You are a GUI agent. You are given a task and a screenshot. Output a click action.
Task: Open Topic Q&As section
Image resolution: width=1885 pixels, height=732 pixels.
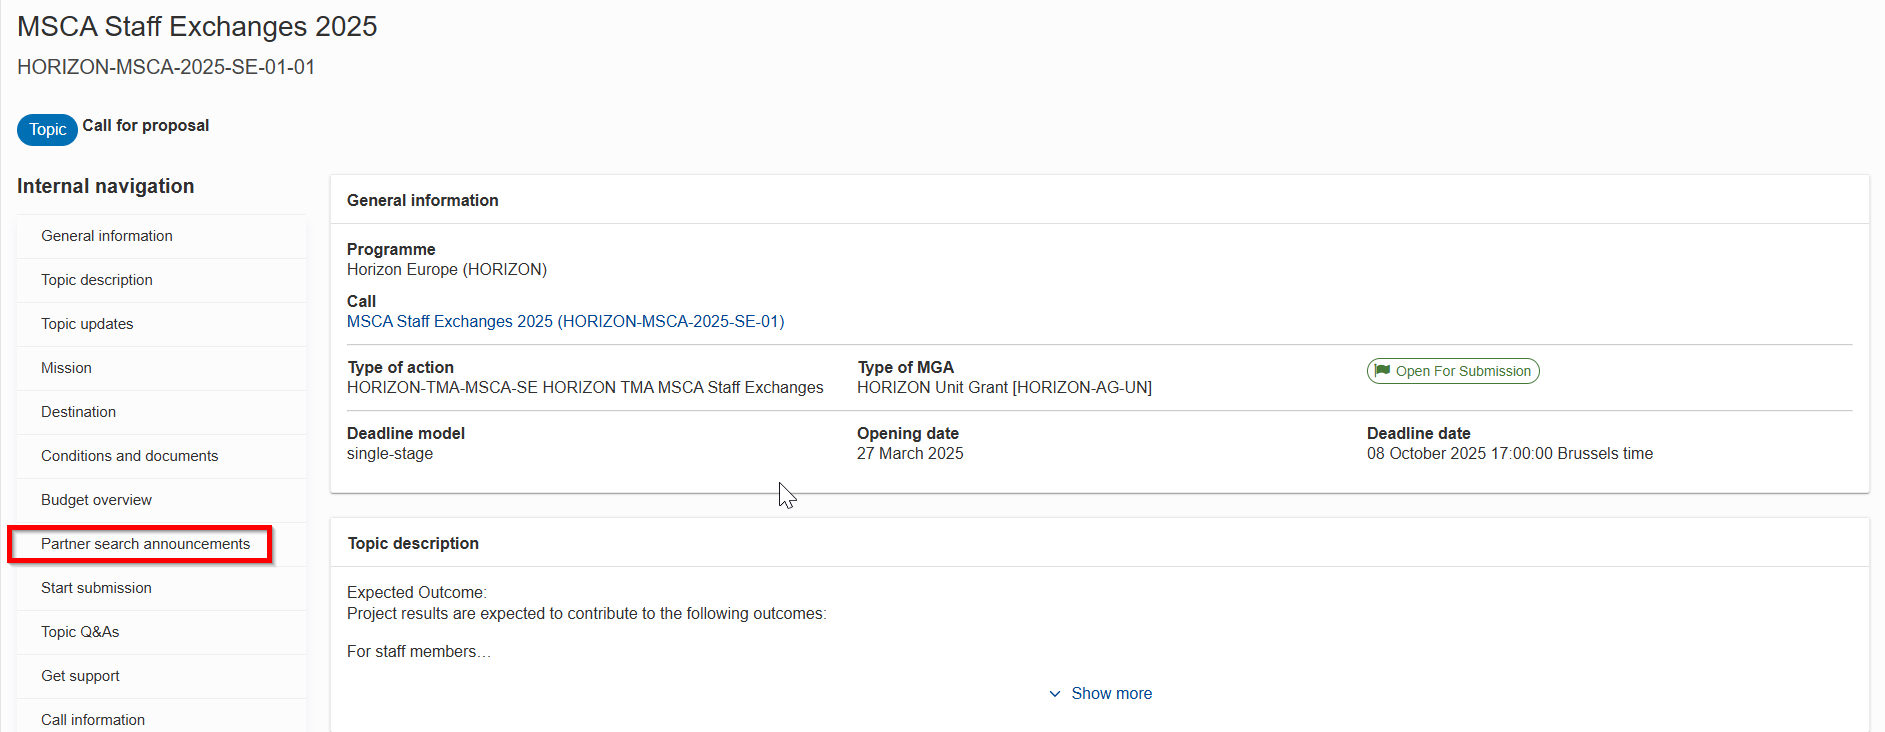click(x=161, y=632)
